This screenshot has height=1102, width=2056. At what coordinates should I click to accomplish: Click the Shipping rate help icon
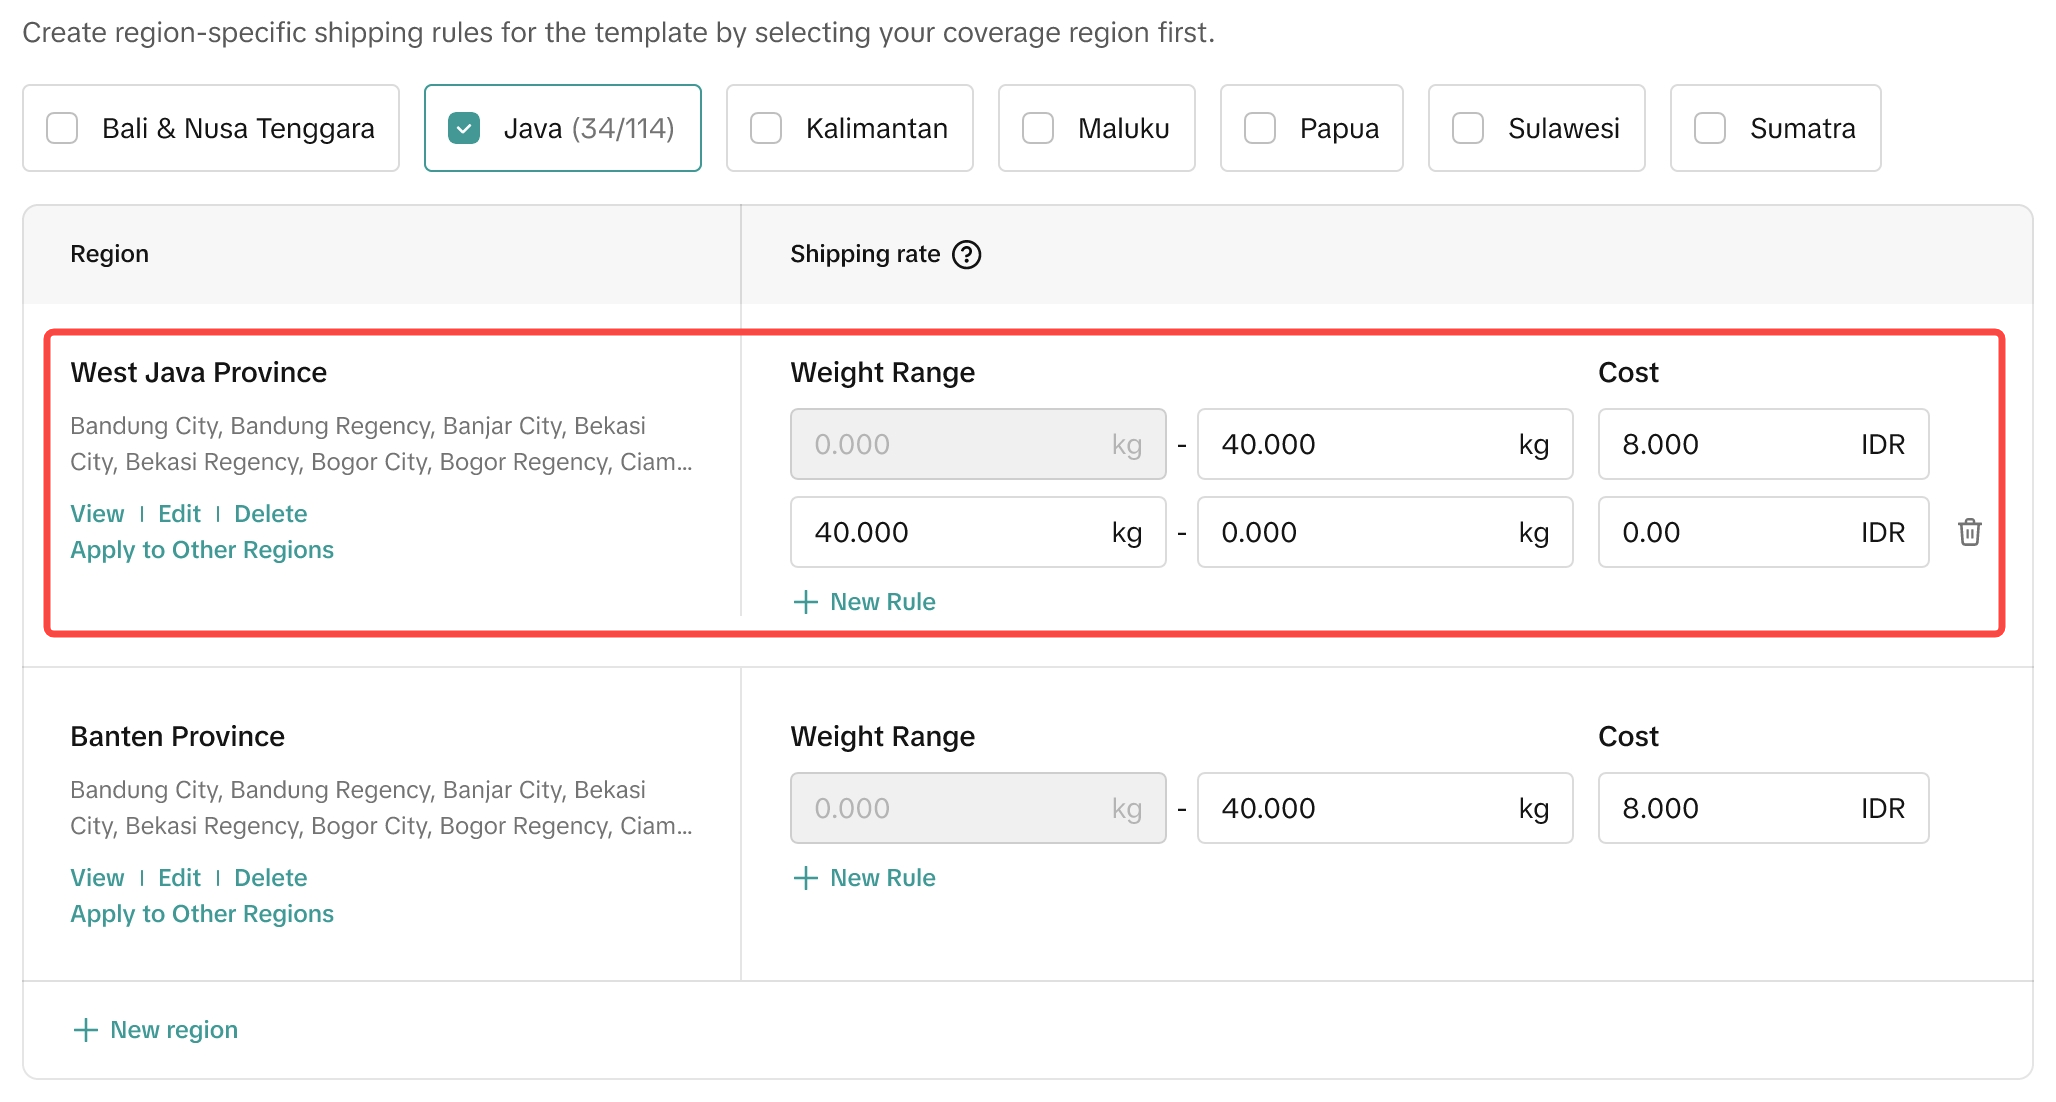966,255
